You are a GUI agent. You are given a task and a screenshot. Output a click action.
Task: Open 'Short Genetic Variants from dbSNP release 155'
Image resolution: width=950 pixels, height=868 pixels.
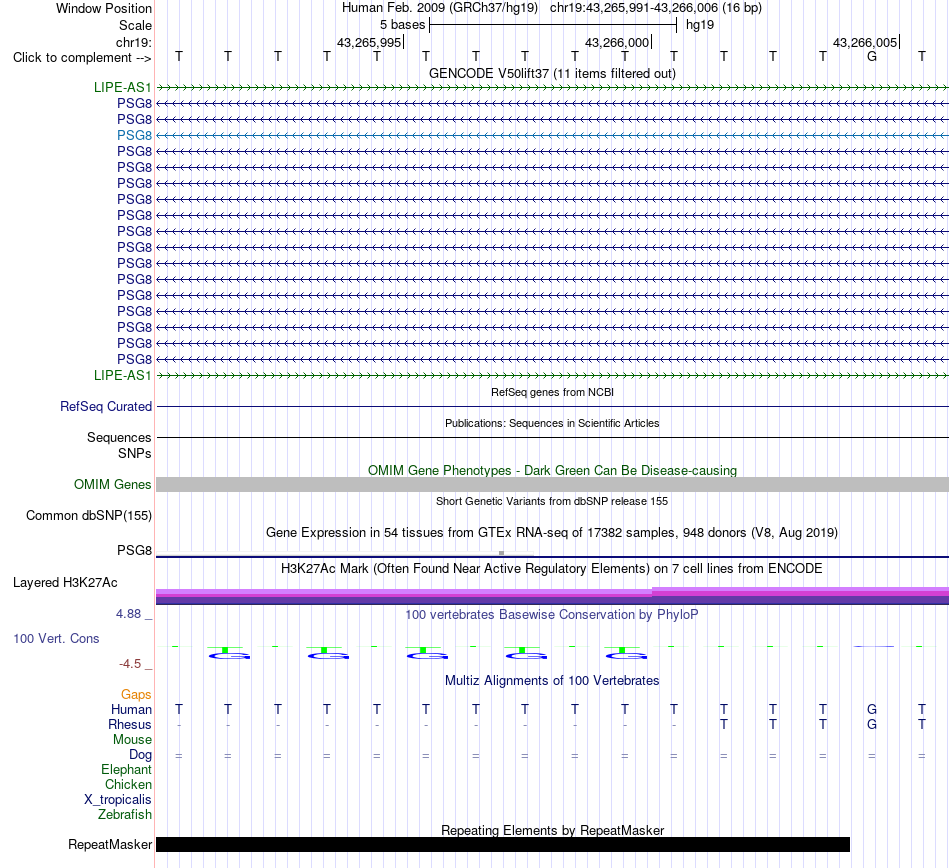tap(552, 502)
